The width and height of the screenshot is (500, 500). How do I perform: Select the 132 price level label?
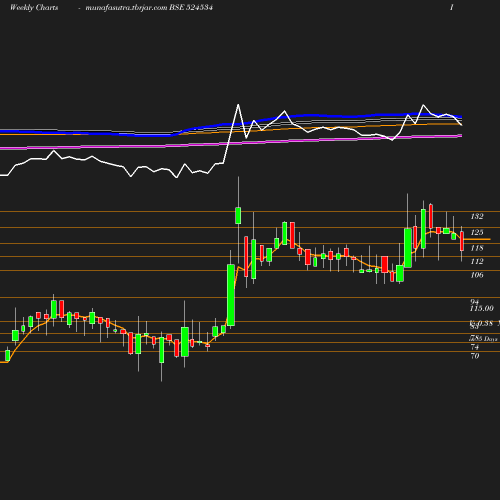(477, 216)
